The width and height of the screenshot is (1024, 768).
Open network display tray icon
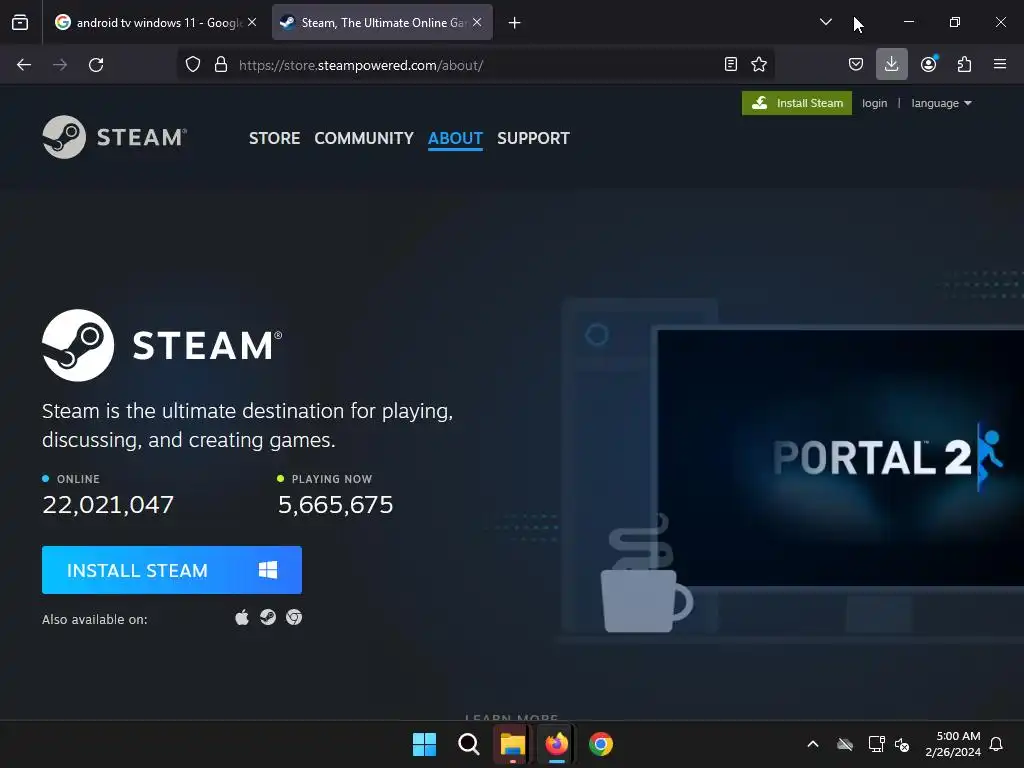click(x=876, y=744)
